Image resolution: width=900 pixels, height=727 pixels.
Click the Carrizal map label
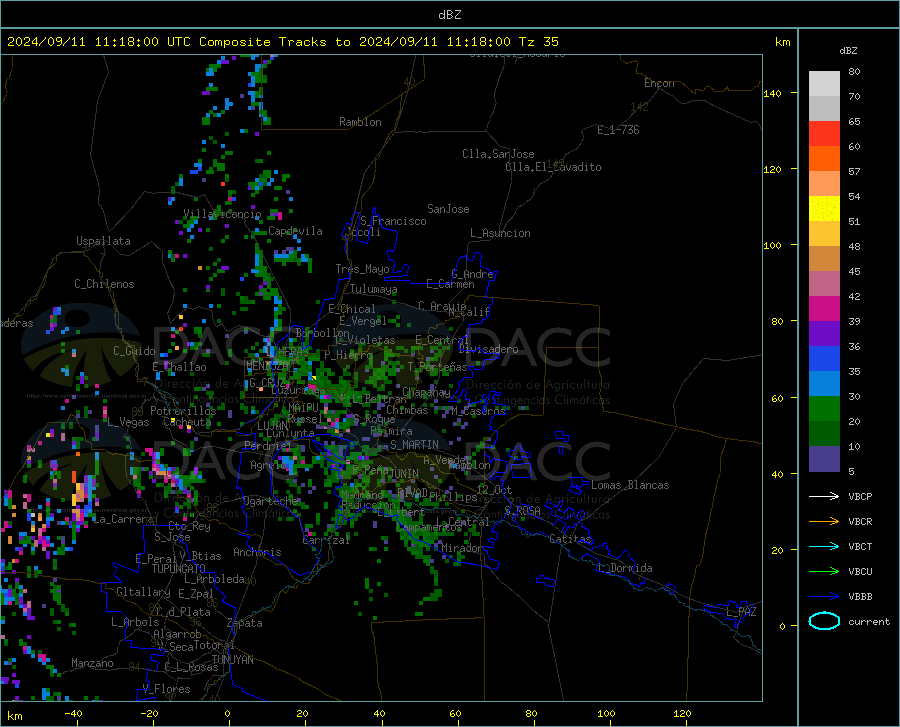[x=326, y=541]
